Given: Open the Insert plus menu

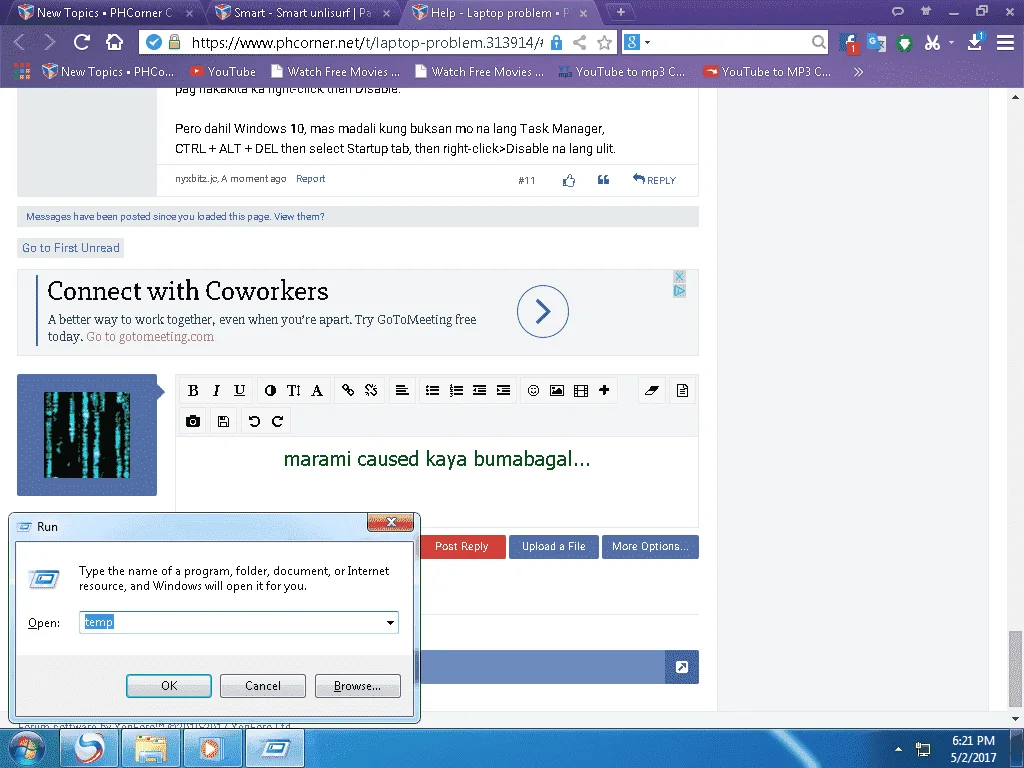Looking at the screenshot, I should 604,391.
